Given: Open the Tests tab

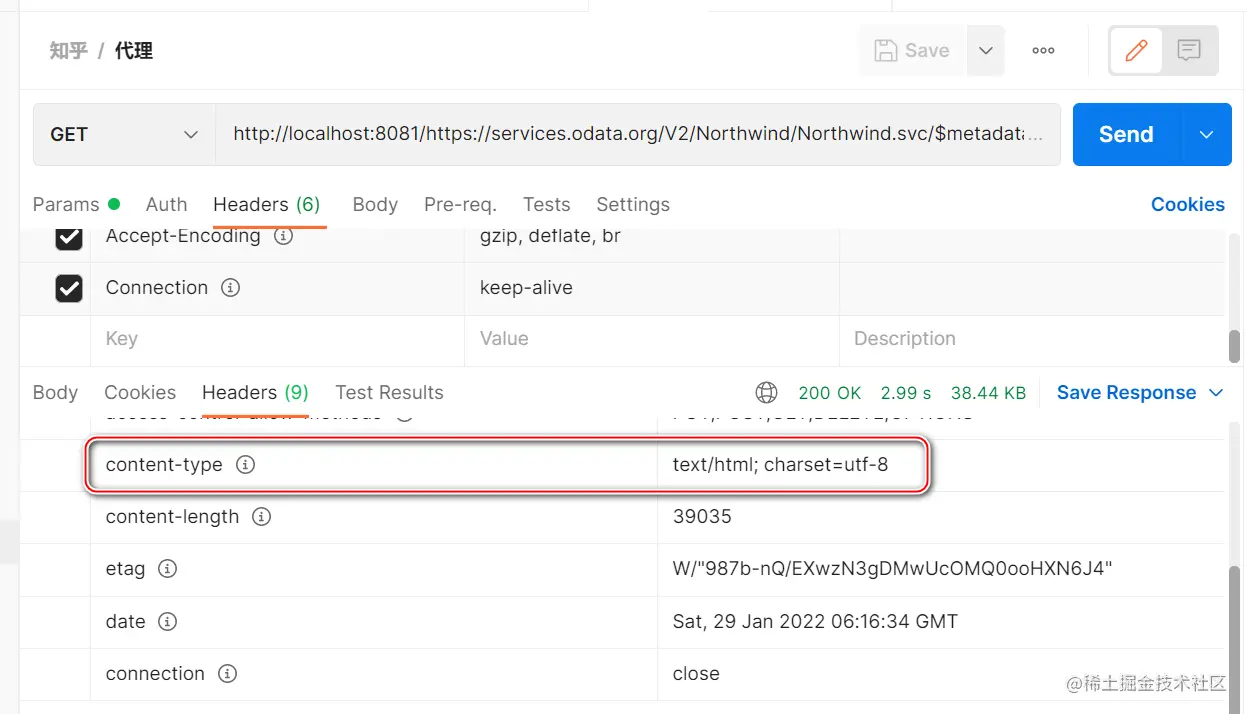Looking at the screenshot, I should point(546,204).
